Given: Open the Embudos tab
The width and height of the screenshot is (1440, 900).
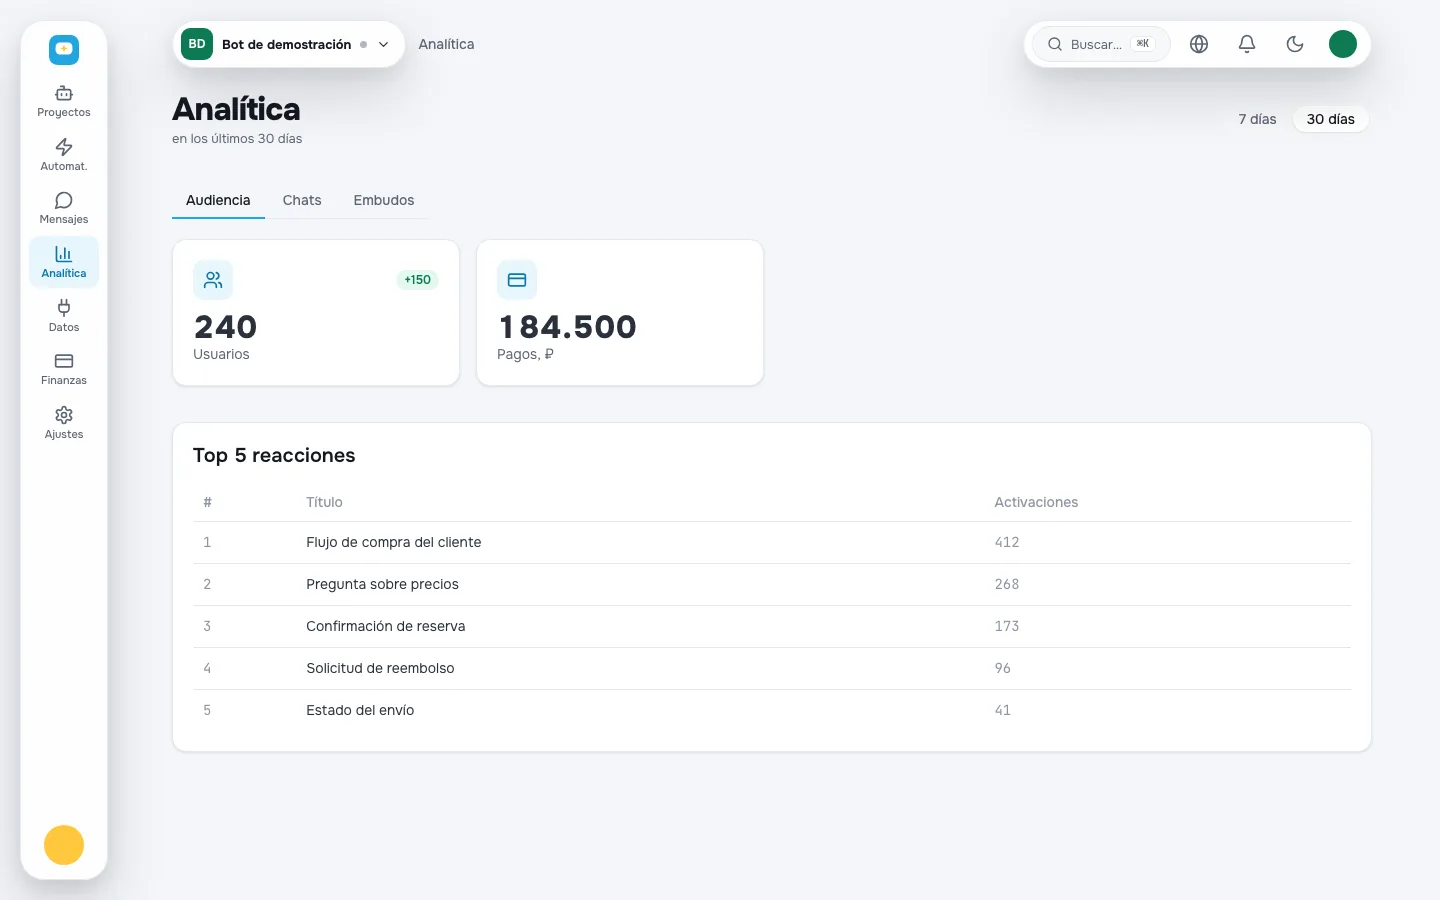Looking at the screenshot, I should coord(384,200).
